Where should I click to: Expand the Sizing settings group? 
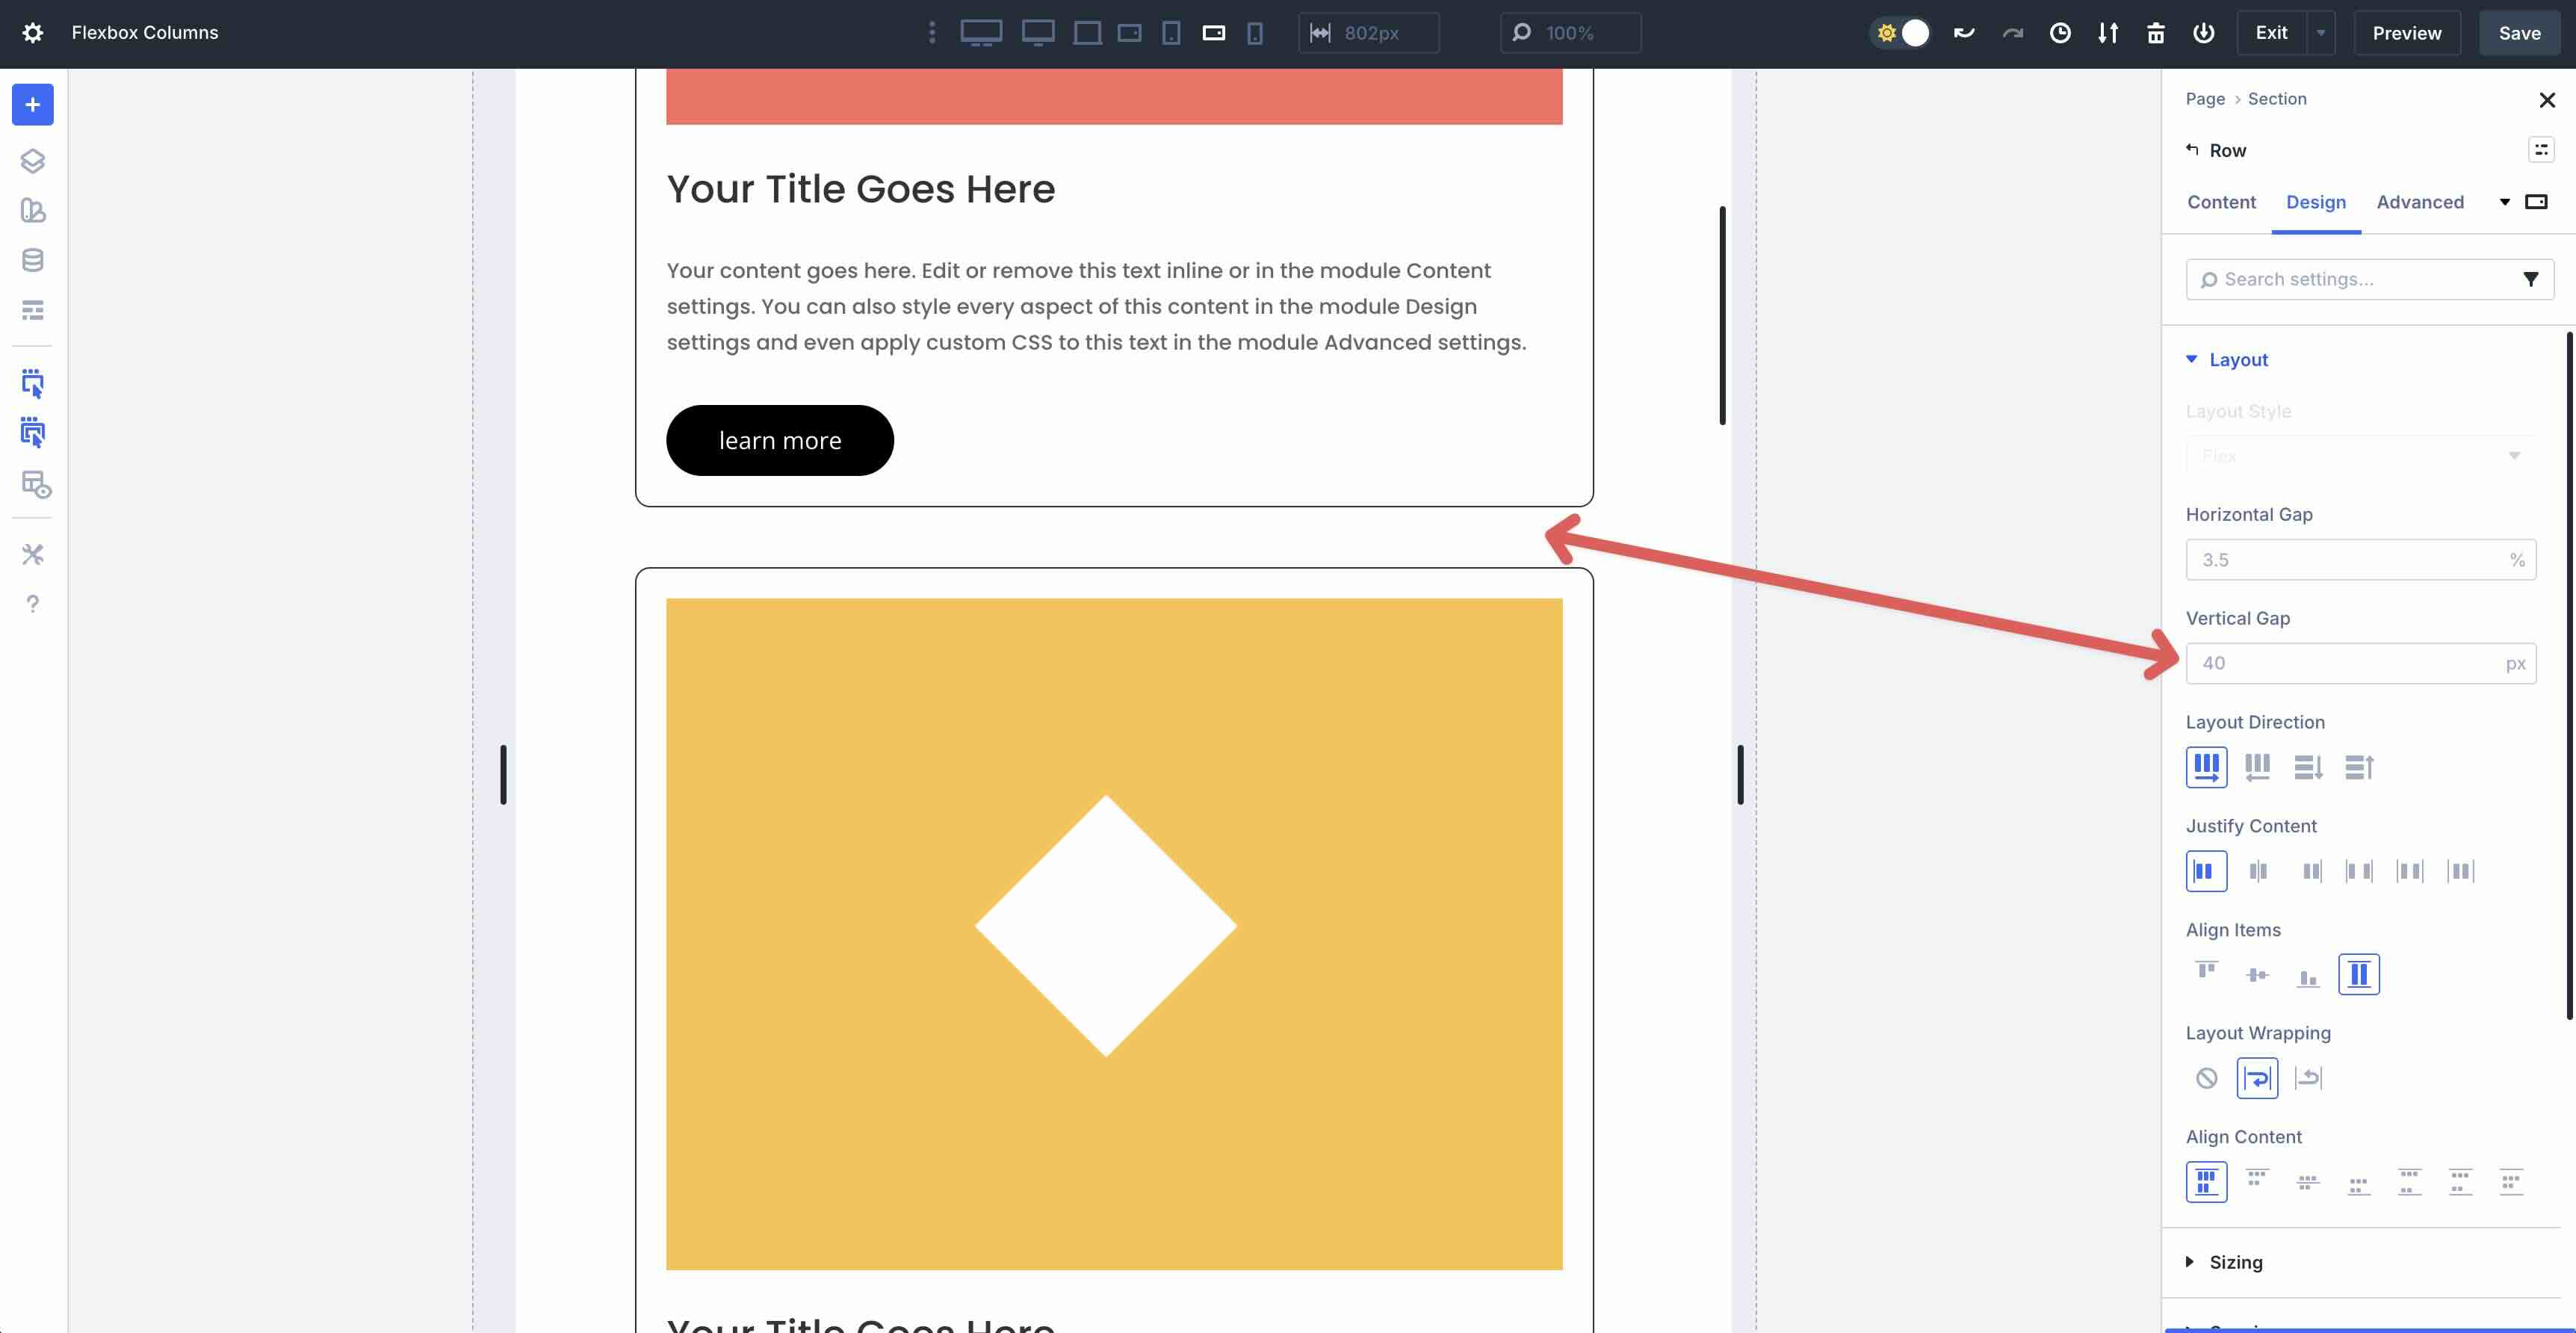pos(2235,1262)
